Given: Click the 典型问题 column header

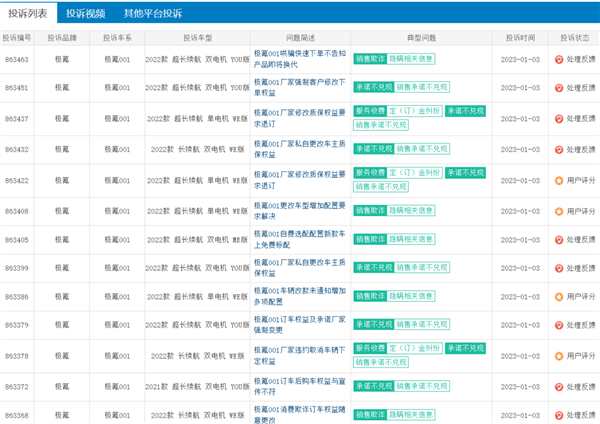Looking at the screenshot, I should point(421,38).
